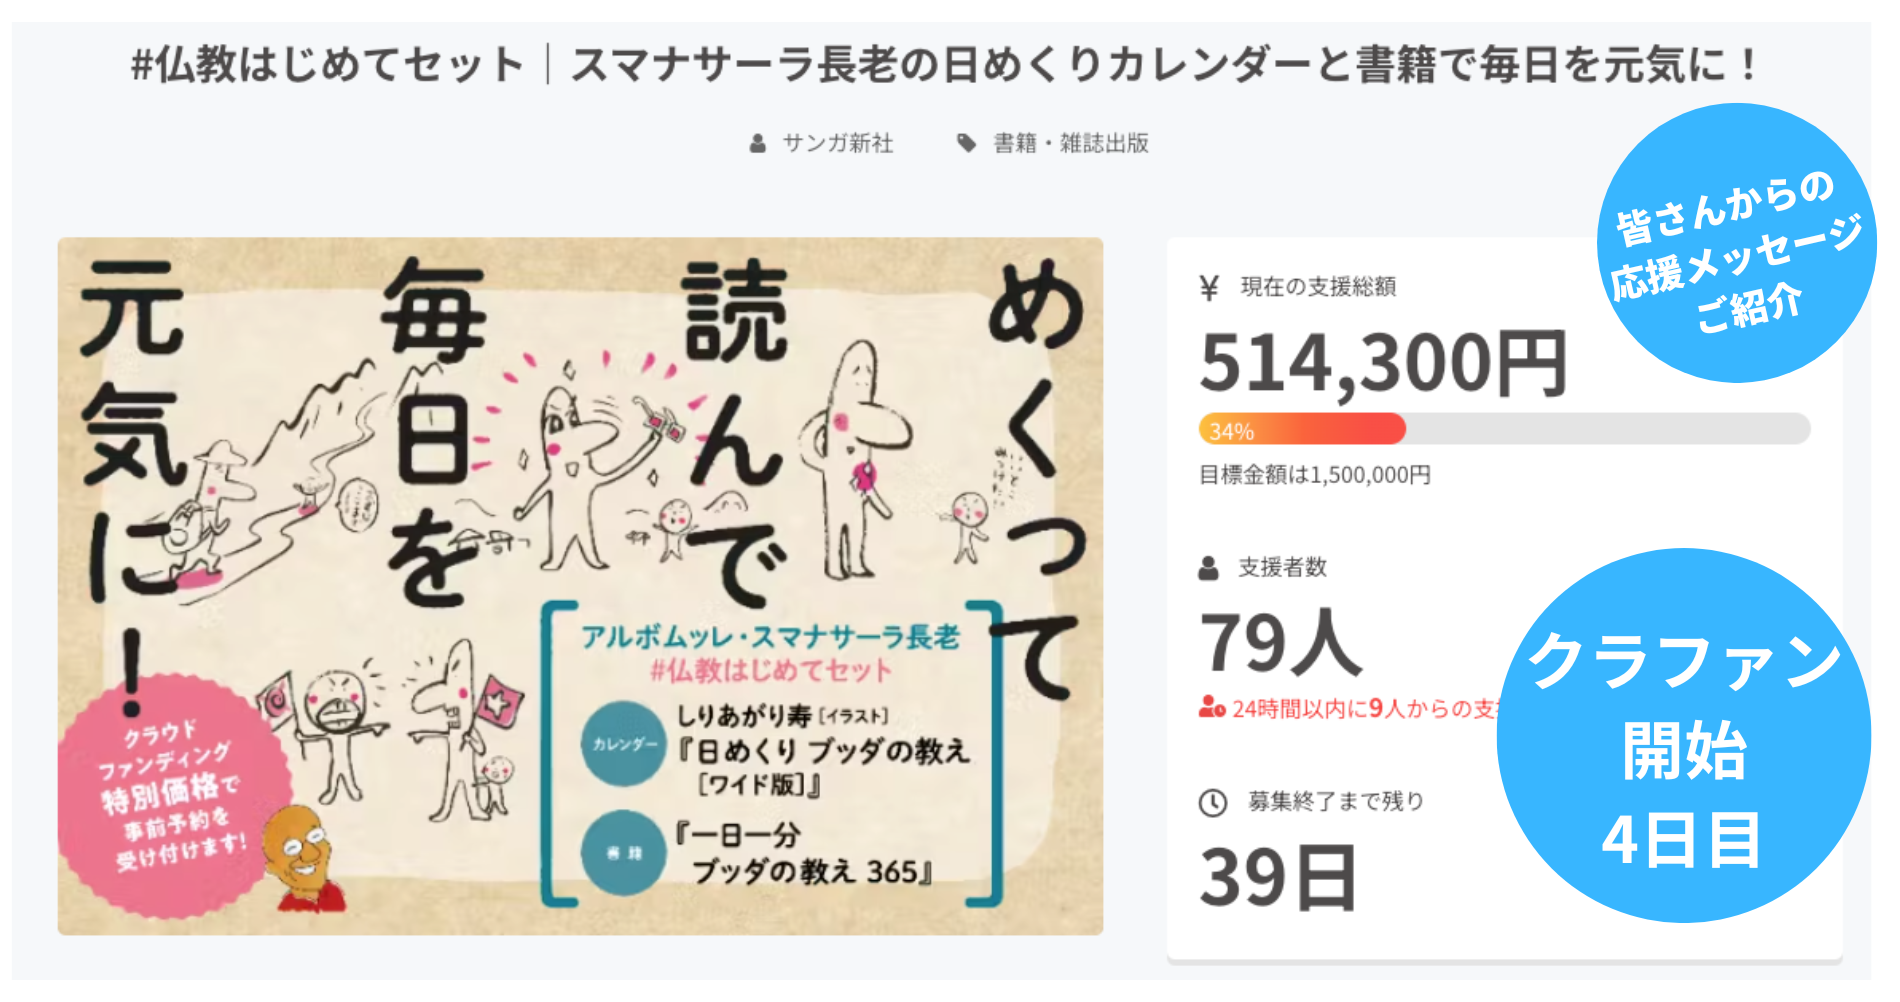This screenshot has width=1900, height=1002.
Task: Click the yen icon beside 現在の支援総額
Action: click(1209, 288)
